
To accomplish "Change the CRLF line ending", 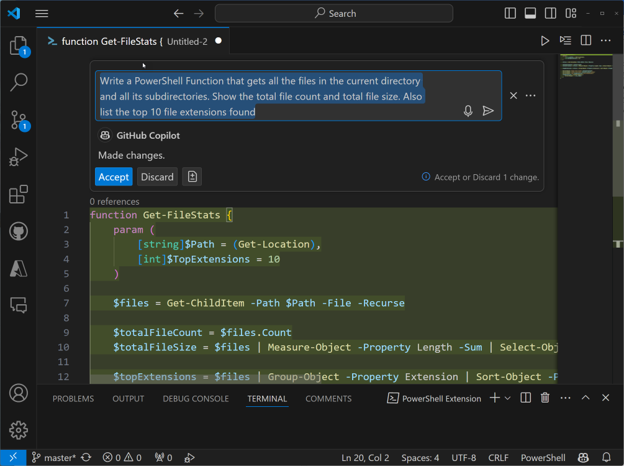I will 498,458.
